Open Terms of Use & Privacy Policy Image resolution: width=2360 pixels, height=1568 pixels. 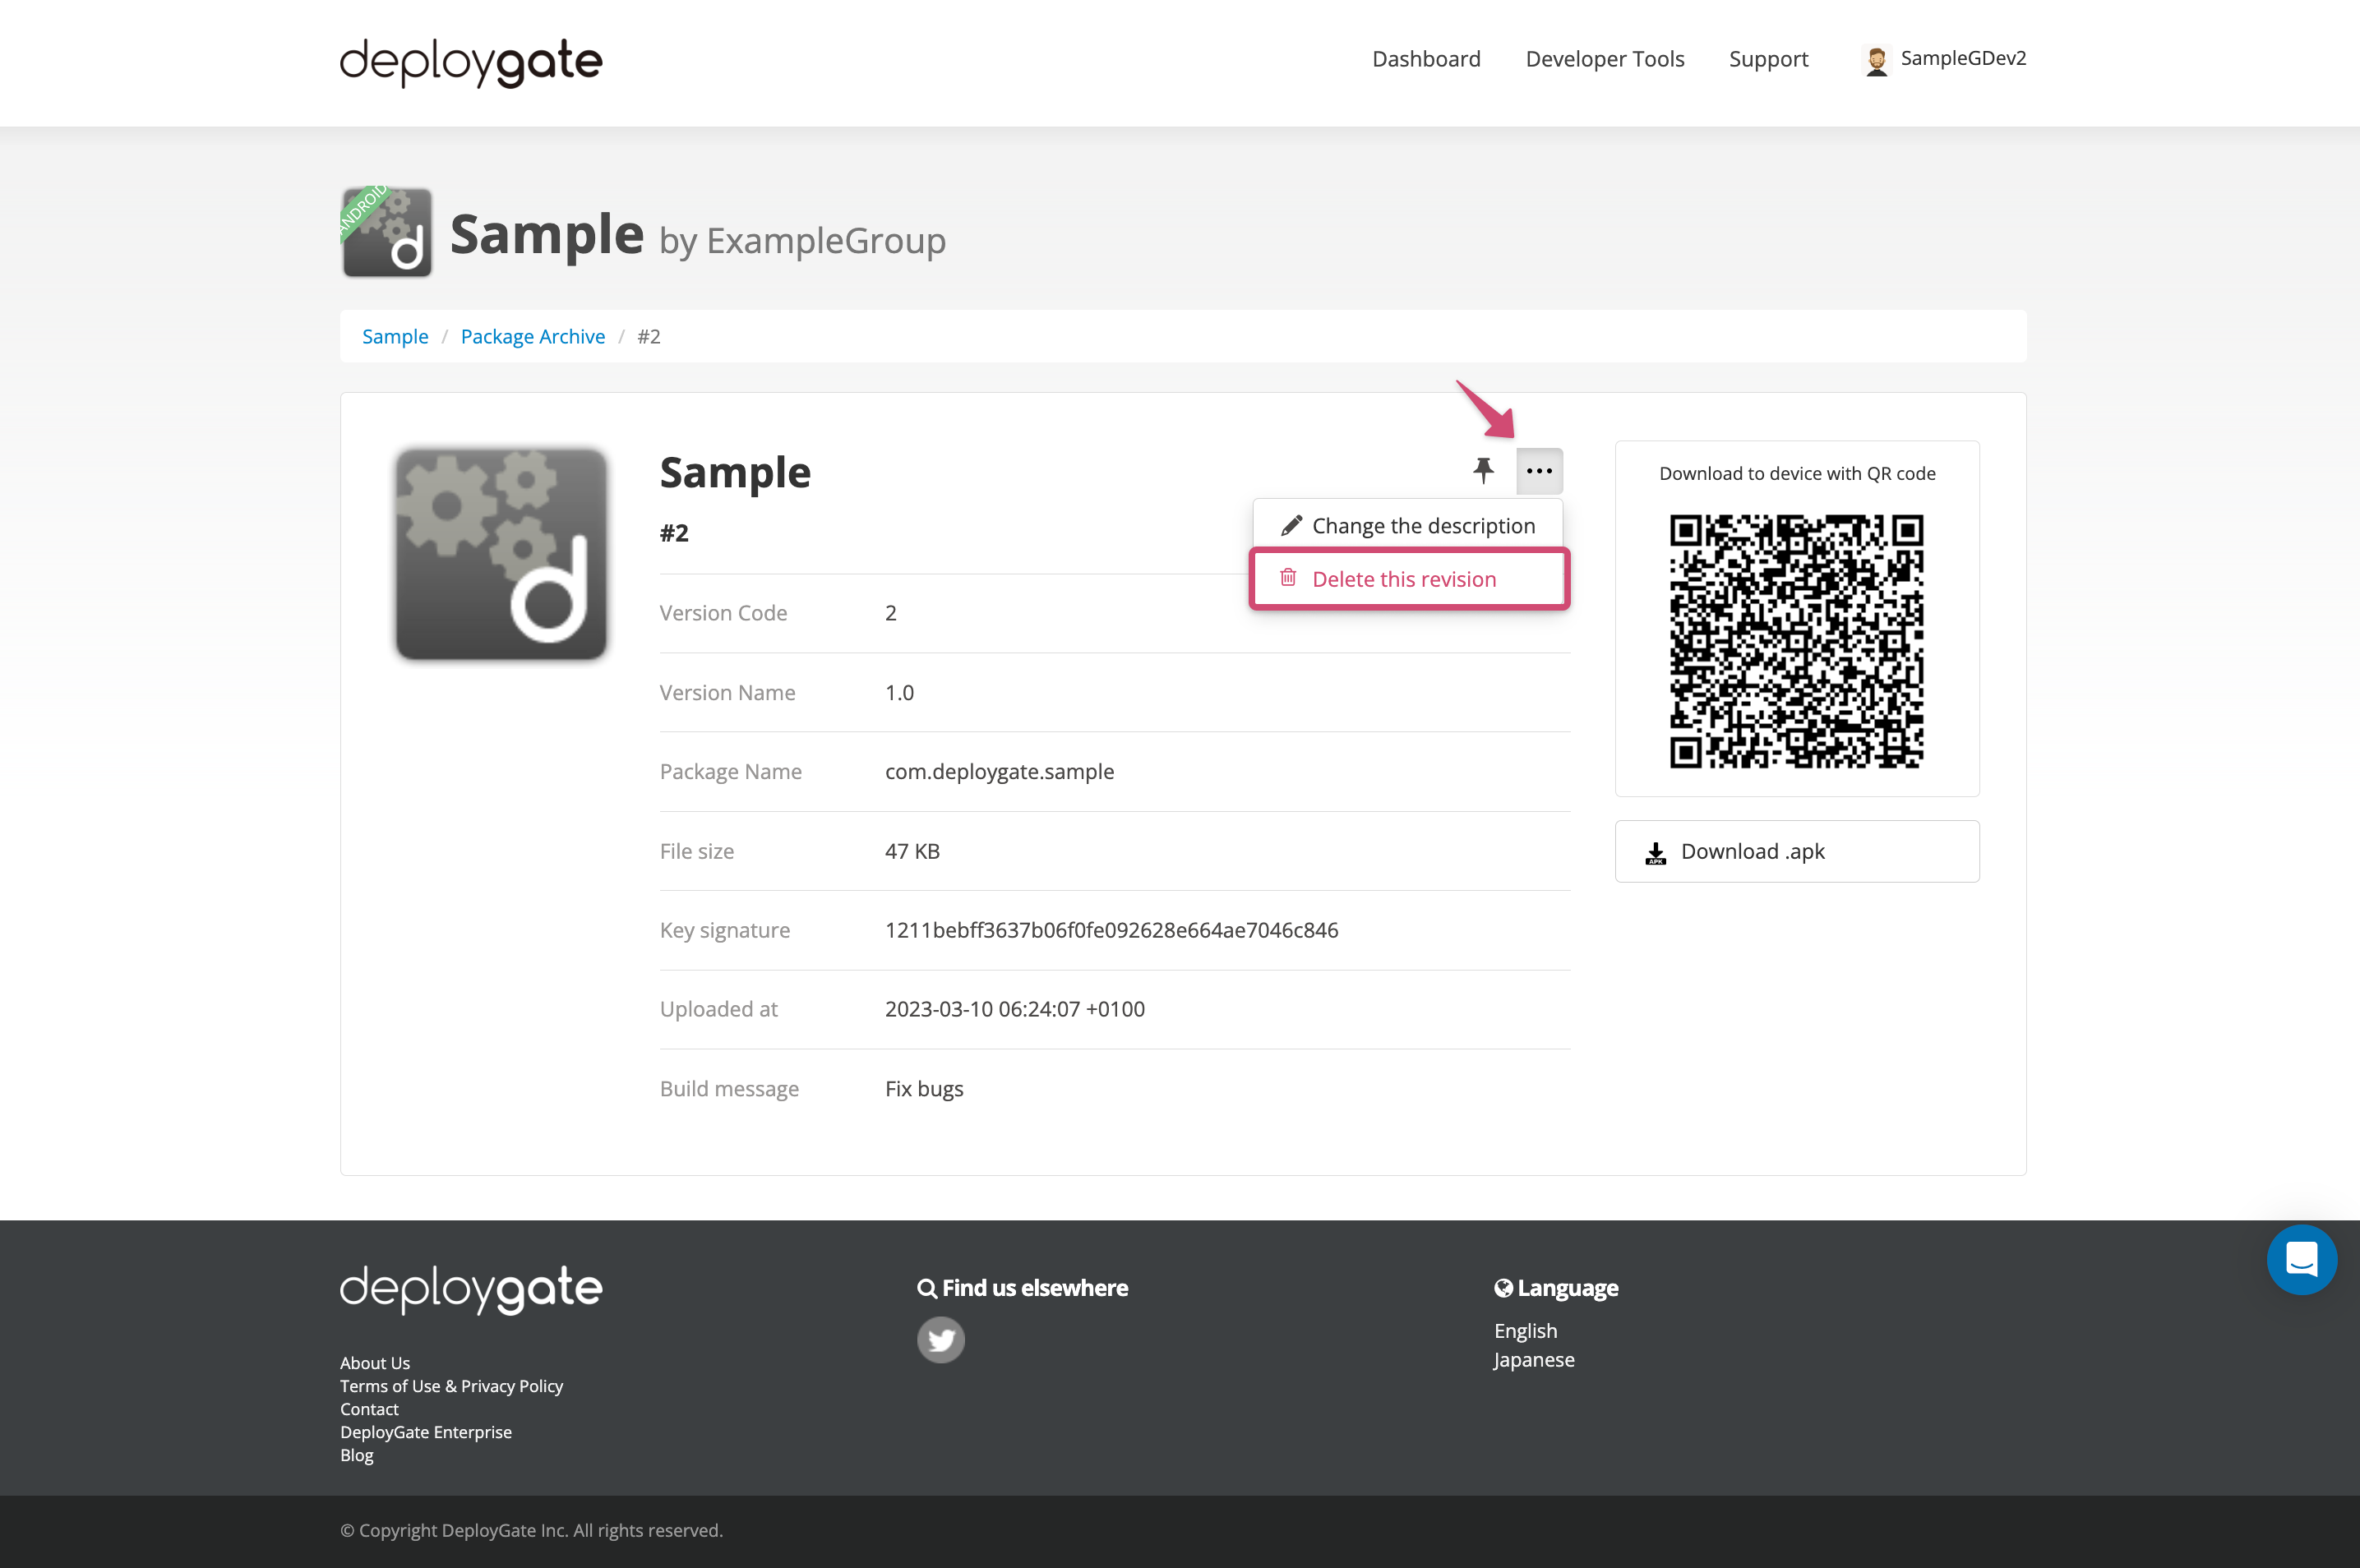click(451, 1386)
